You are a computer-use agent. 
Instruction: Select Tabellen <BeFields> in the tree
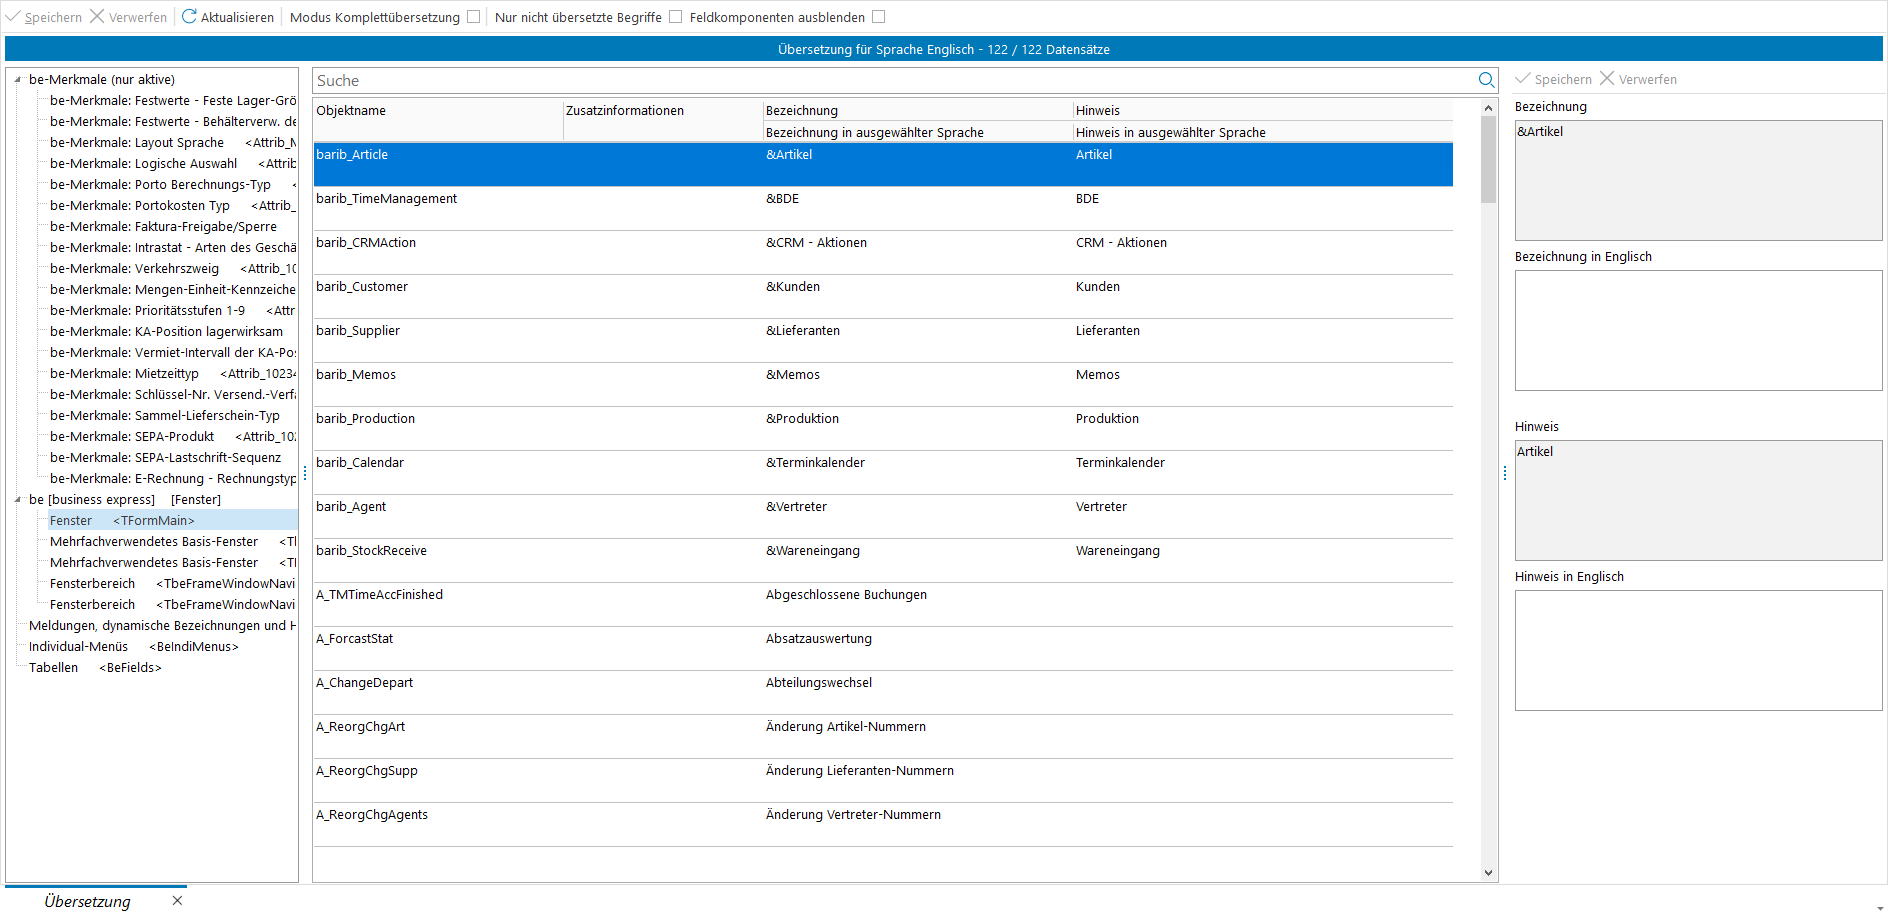point(95,668)
